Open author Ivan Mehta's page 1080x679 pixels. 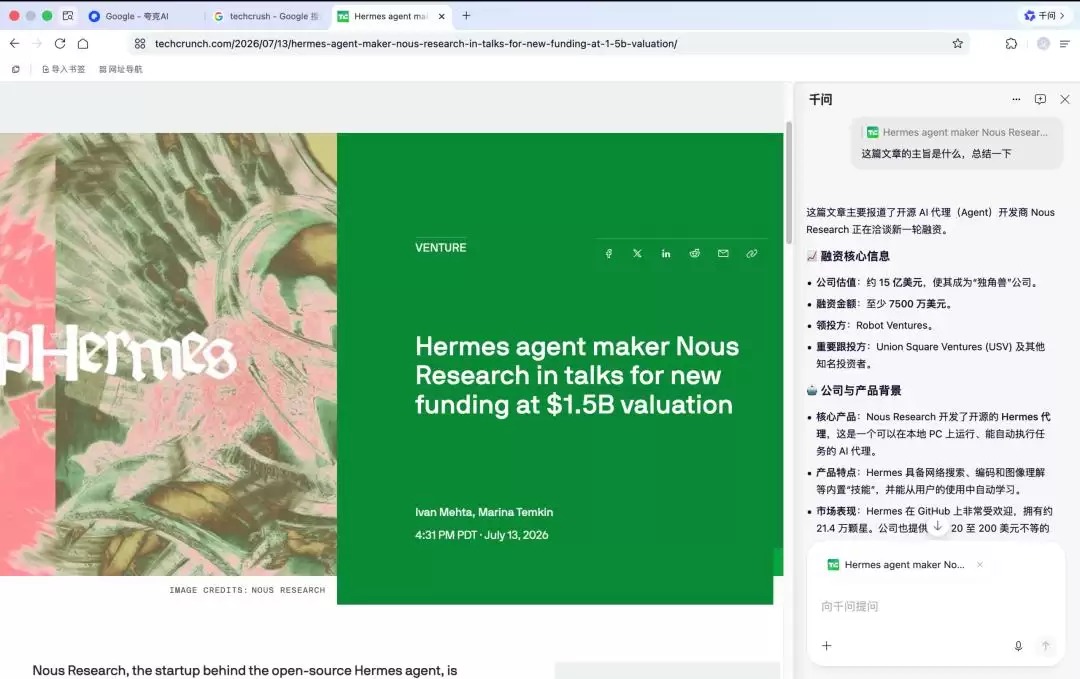click(x=444, y=512)
